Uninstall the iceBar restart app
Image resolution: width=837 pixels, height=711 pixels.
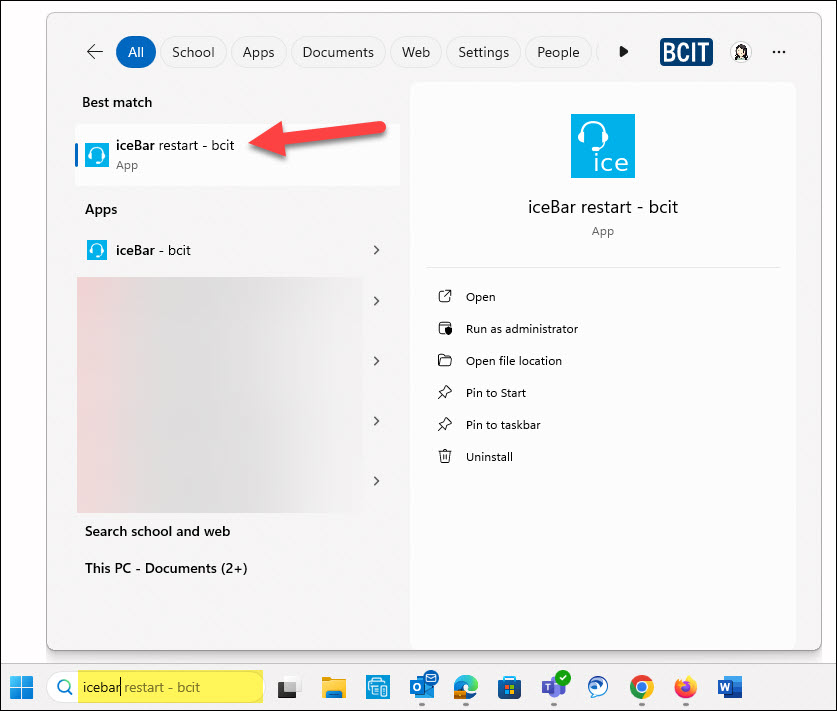(x=488, y=456)
